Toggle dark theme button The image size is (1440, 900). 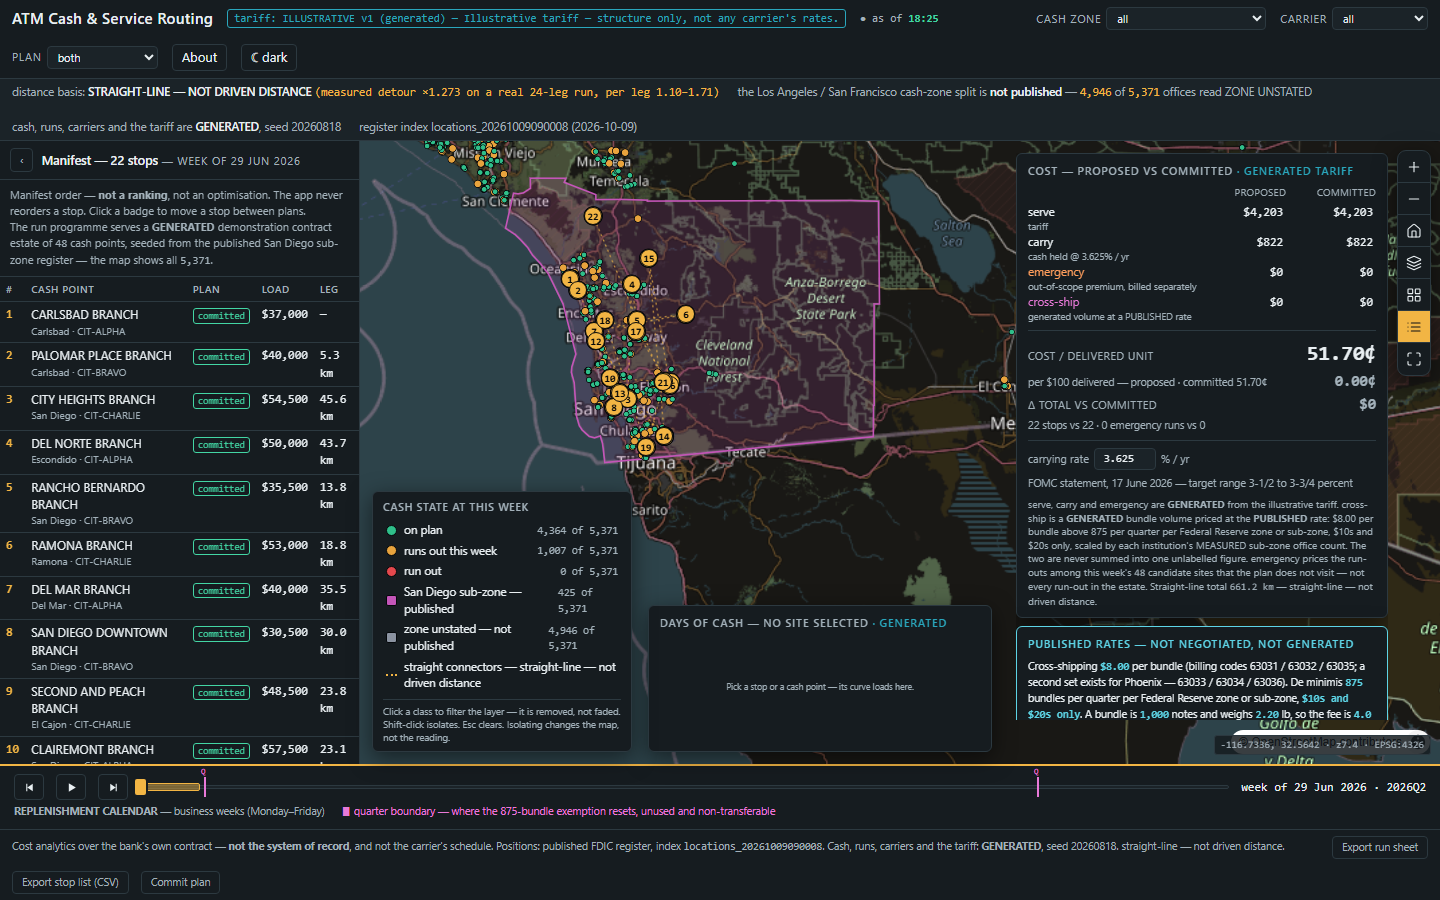(x=269, y=58)
